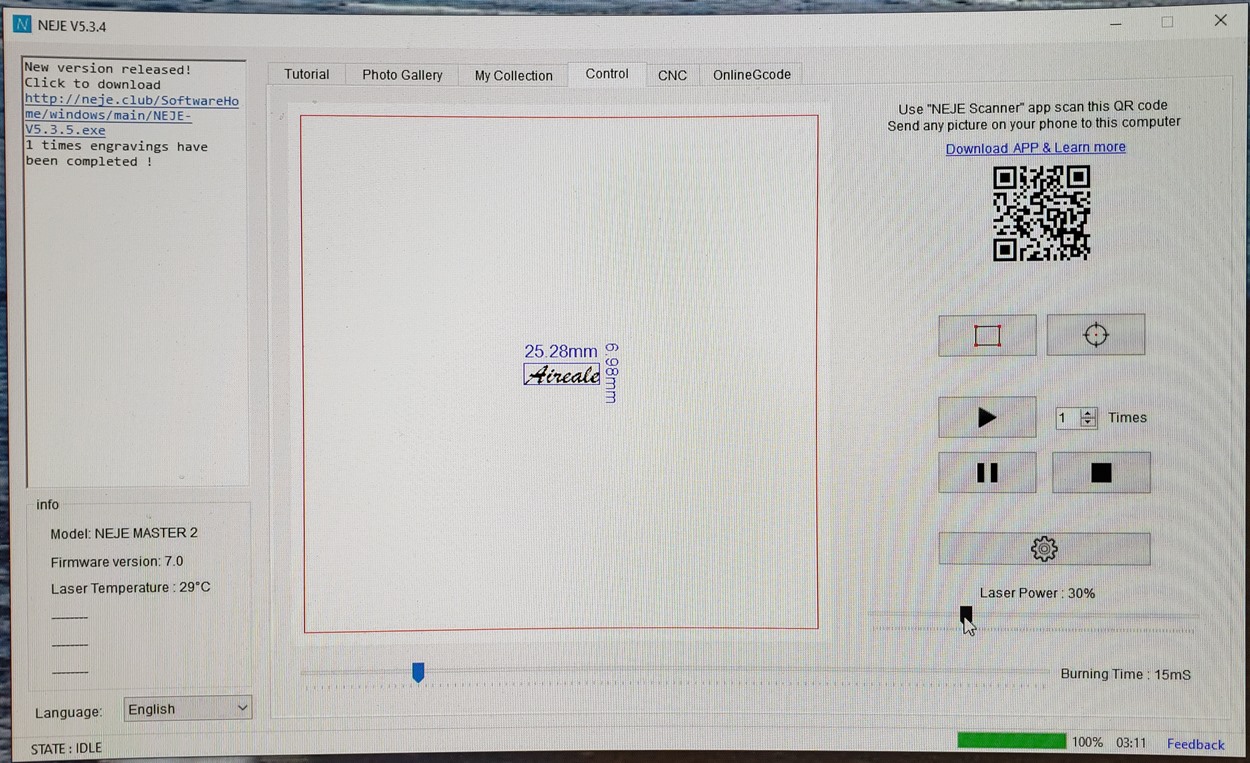Select the OnlineGcode tab
The width and height of the screenshot is (1250, 763).
pyautogui.click(x=751, y=75)
